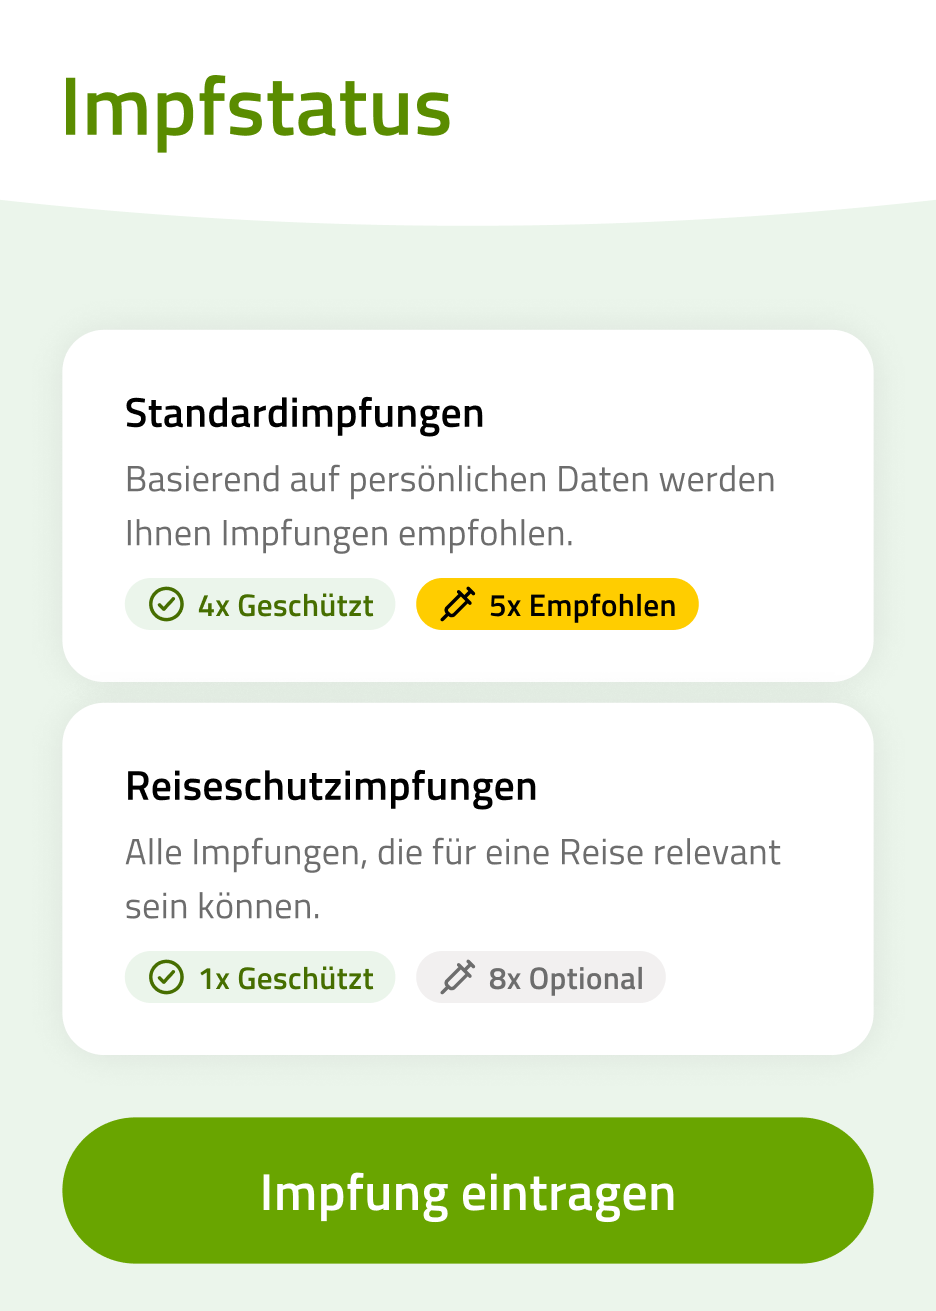The image size is (936, 1311).
Task: Tap the 5x Empfohlen label text
Action: (582, 606)
